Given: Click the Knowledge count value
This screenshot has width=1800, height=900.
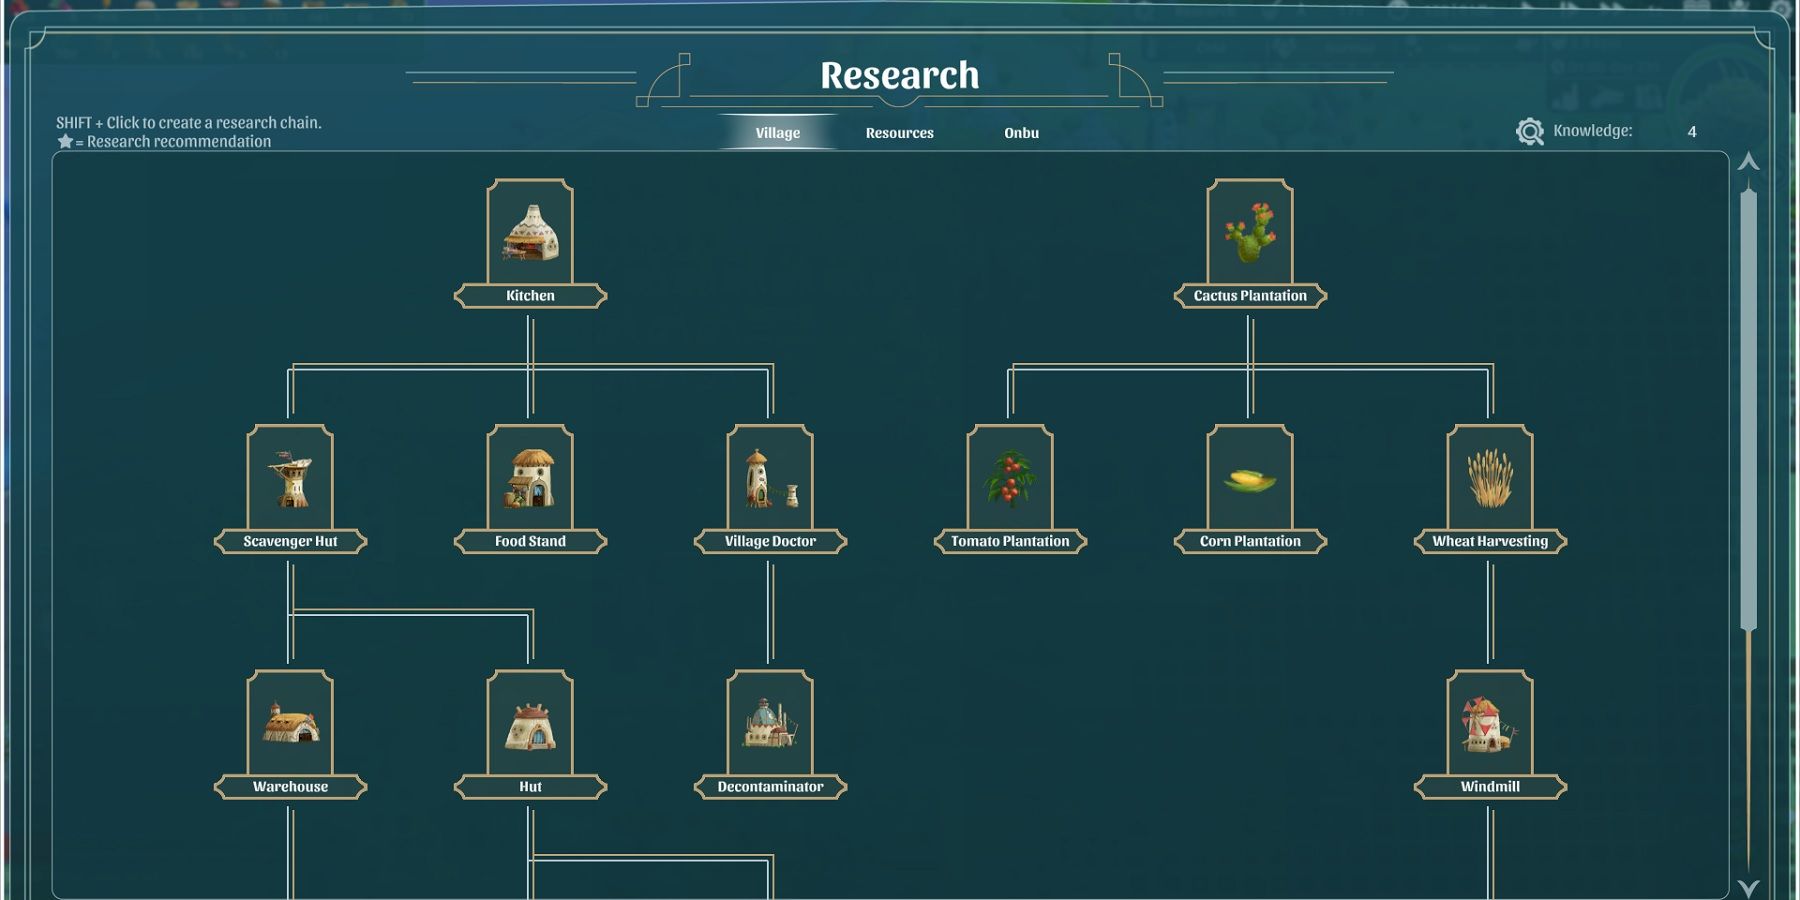Looking at the screenshot, I should (x=1691, y=130).
